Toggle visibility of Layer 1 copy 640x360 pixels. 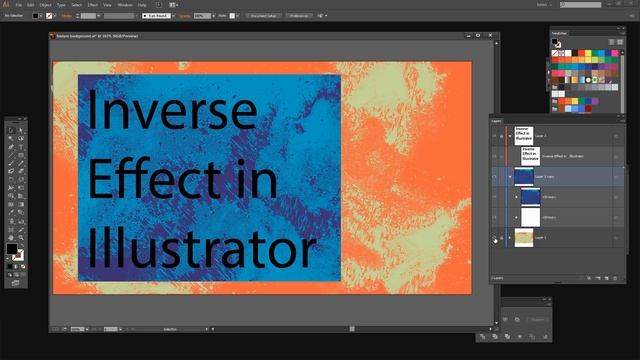(494, 177)
